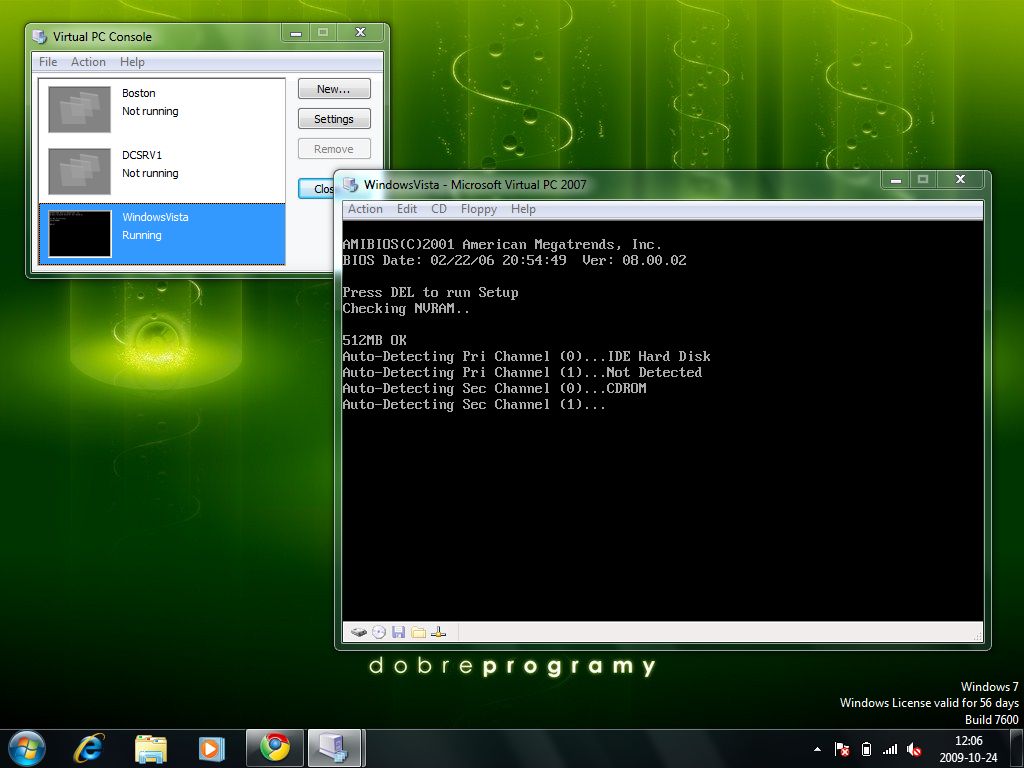The image size is (1024, 768).
Task: Open Windows Explorer from the taskbar
Action: pos(151,748)
